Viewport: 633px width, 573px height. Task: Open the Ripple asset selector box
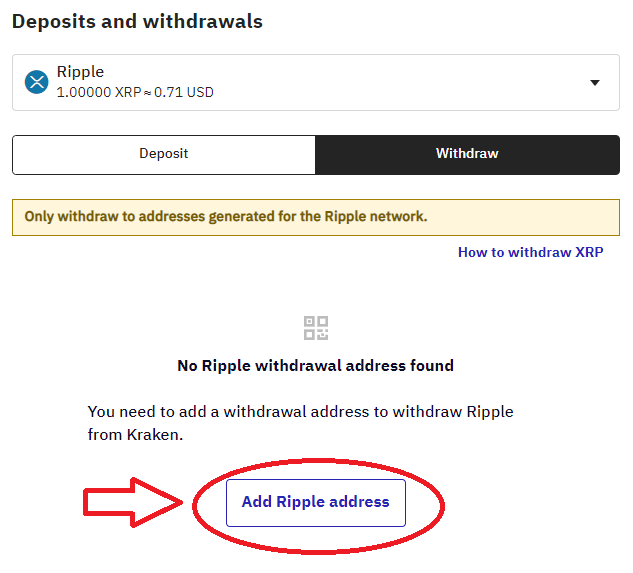tap(316, 82)
